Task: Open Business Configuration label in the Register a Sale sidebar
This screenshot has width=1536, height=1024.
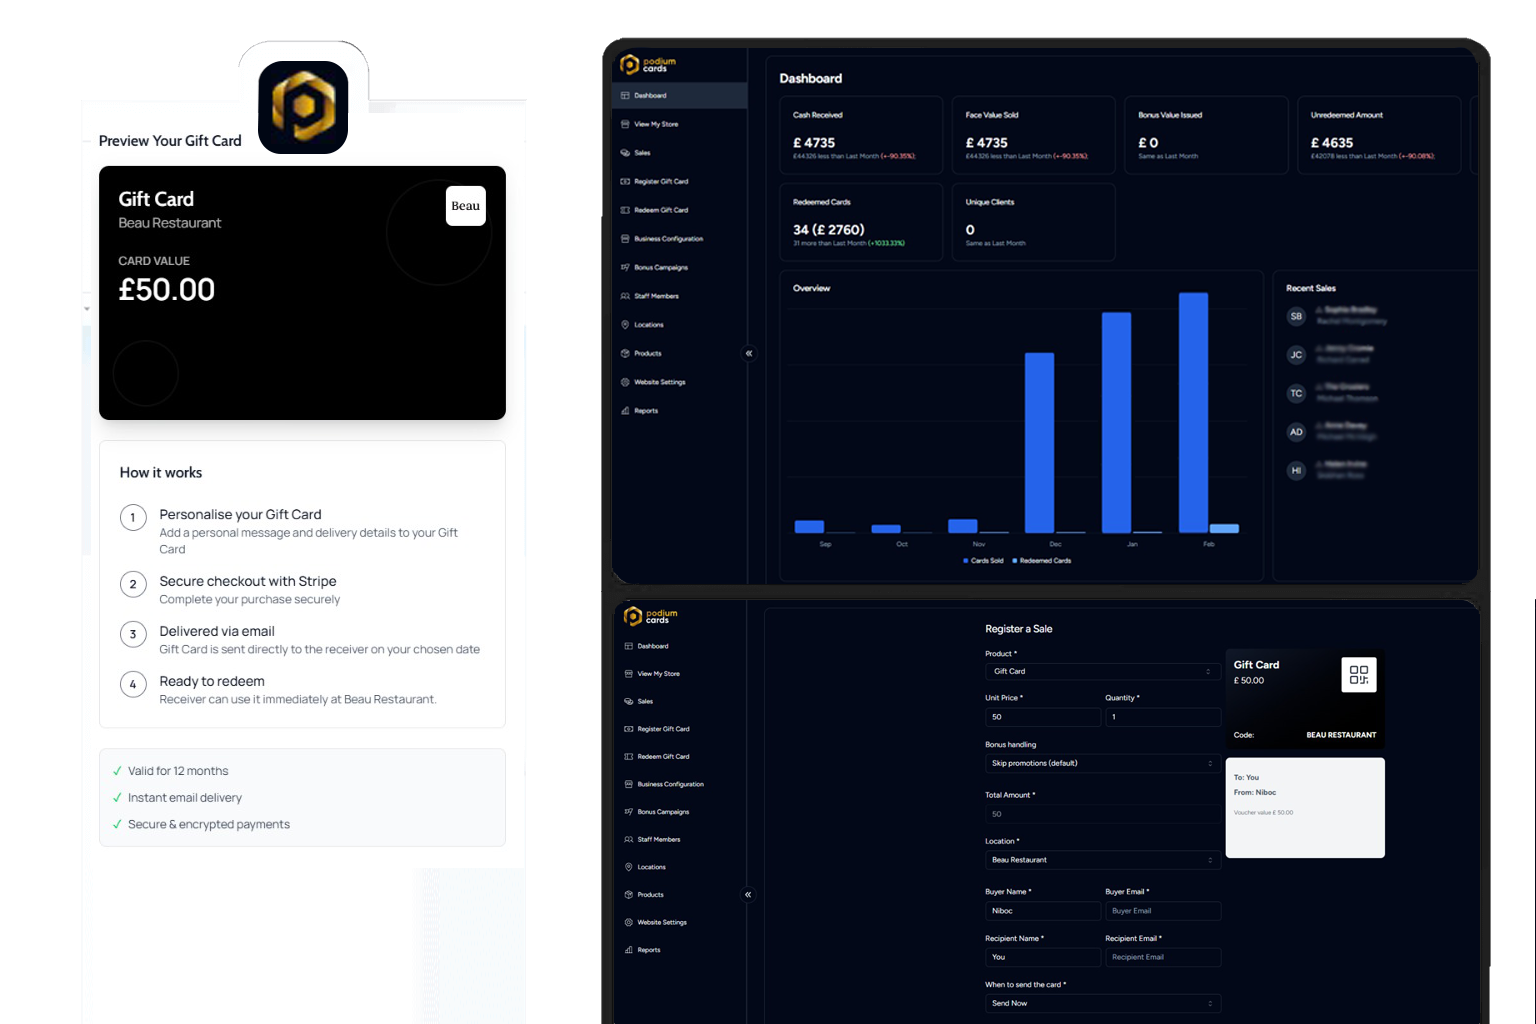Action: (x=671, y=785)
